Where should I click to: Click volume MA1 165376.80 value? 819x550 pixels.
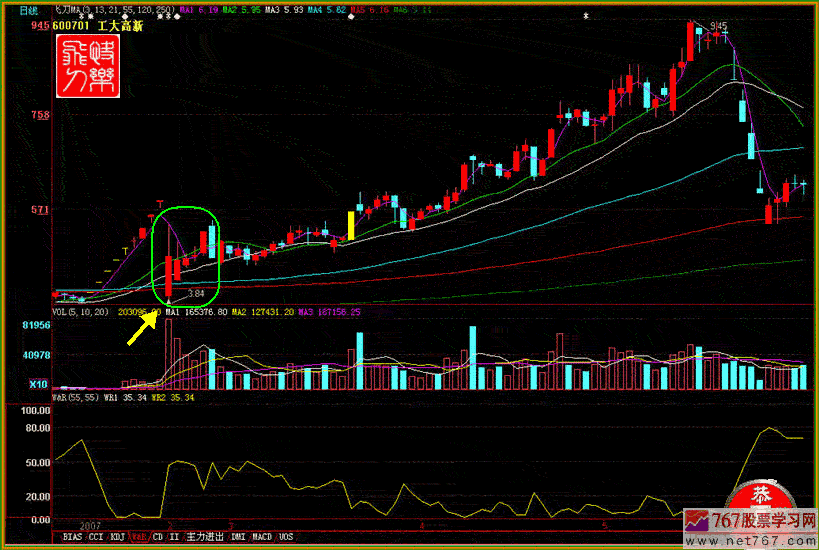pyautogui.click(x=196, y=312)
